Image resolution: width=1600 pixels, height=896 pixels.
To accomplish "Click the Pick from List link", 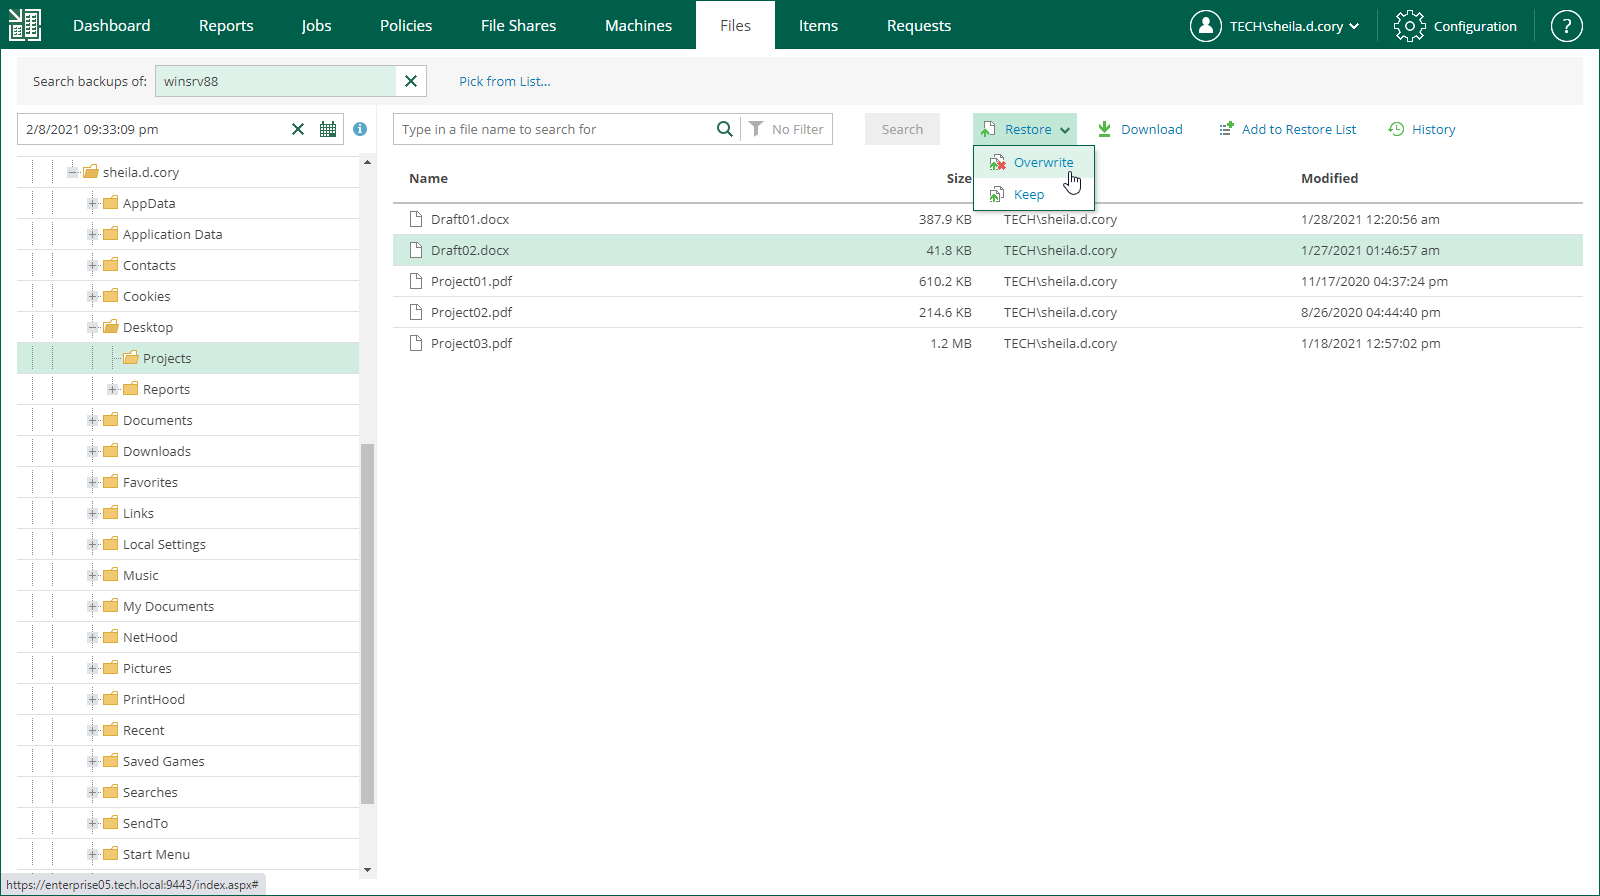I will (x=504, y=81).
